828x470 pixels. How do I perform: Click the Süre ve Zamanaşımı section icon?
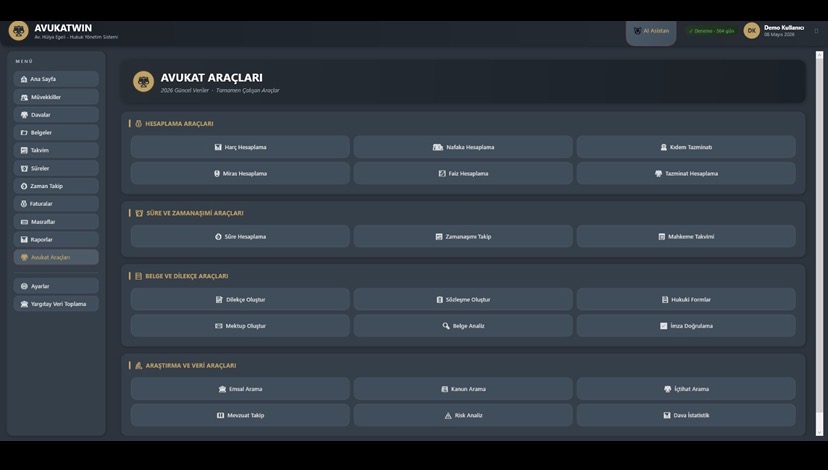pos(139,213)
